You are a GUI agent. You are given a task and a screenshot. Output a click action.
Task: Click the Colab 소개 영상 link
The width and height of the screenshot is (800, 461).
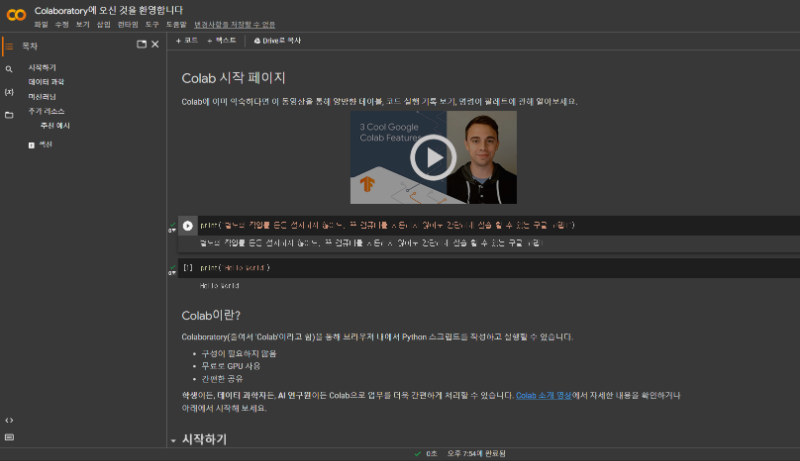[544, 395]
